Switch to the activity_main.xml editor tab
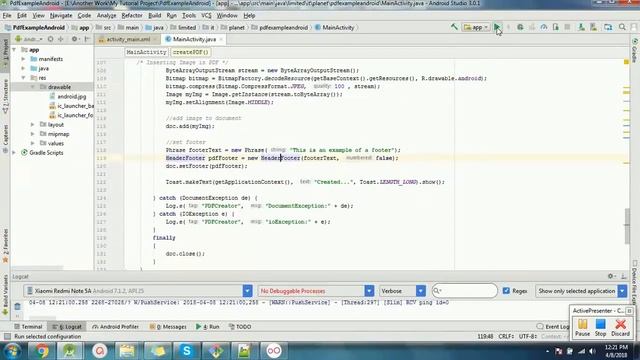 (128, 39)
